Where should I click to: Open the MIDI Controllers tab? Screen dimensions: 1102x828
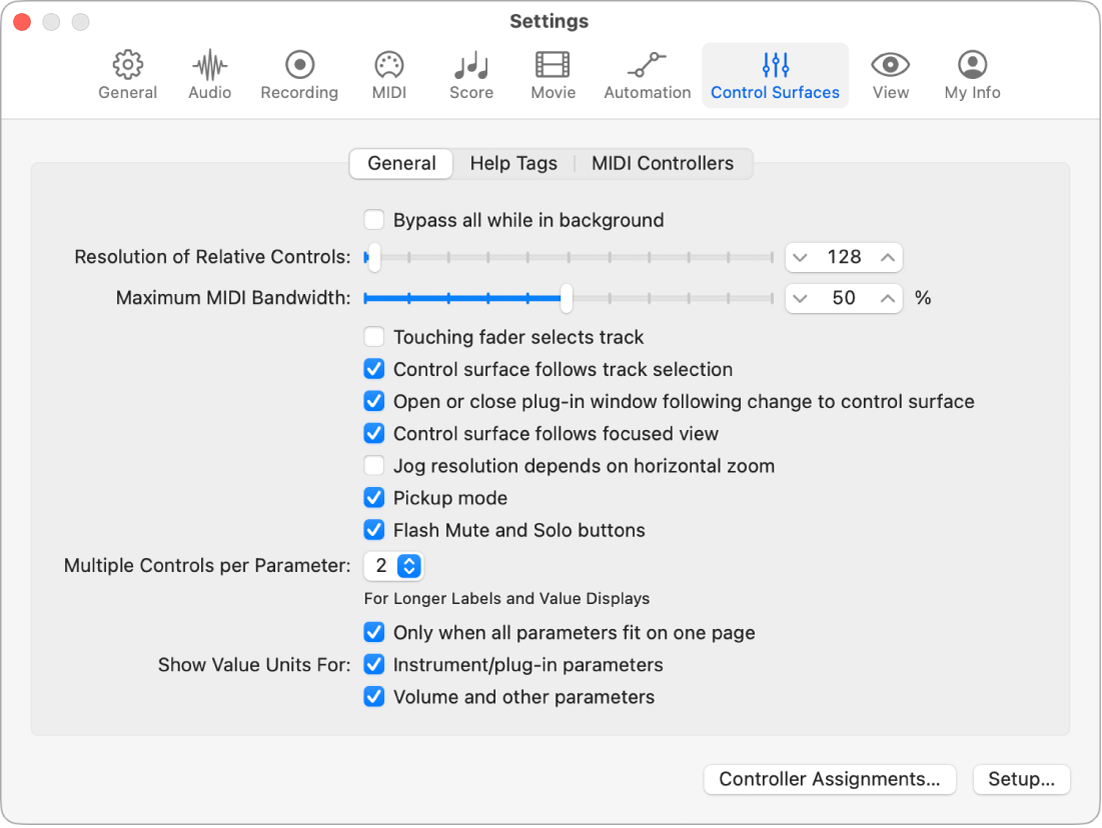tap(663, 163)
